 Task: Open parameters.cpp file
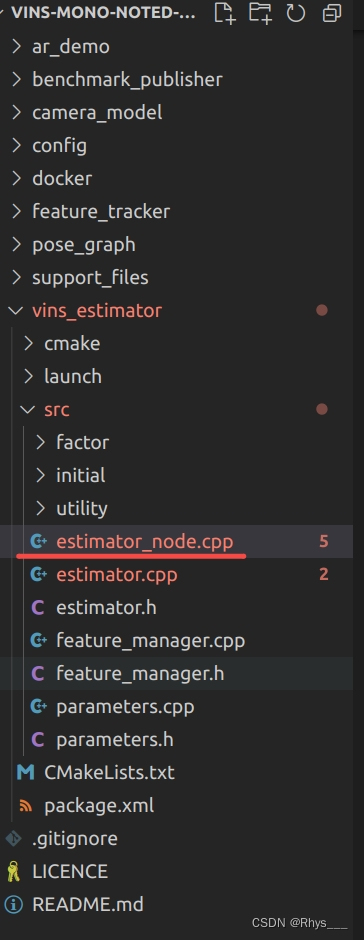(x=125, y=706)
